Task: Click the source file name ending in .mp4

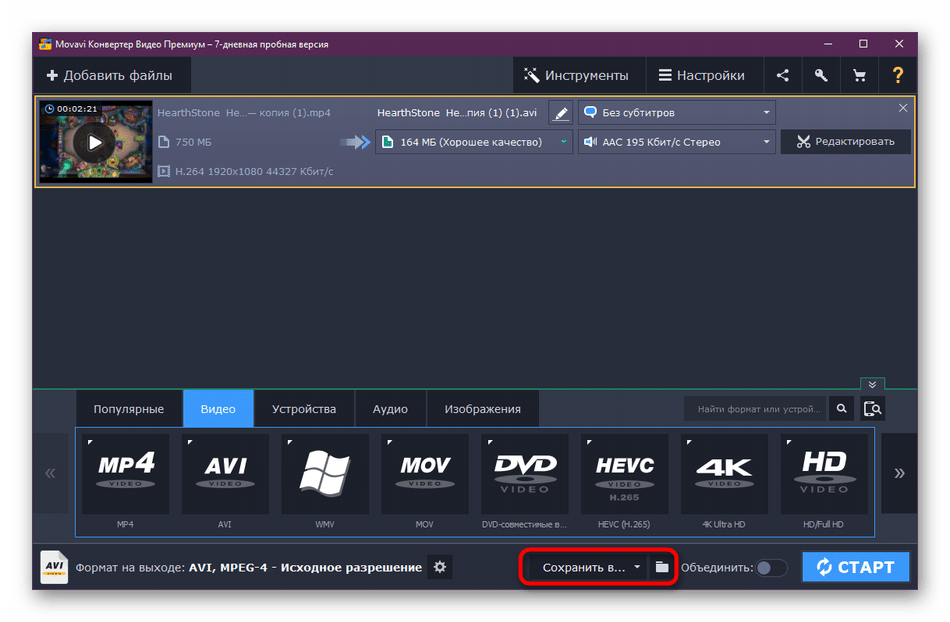Action: tap(244, 113)
